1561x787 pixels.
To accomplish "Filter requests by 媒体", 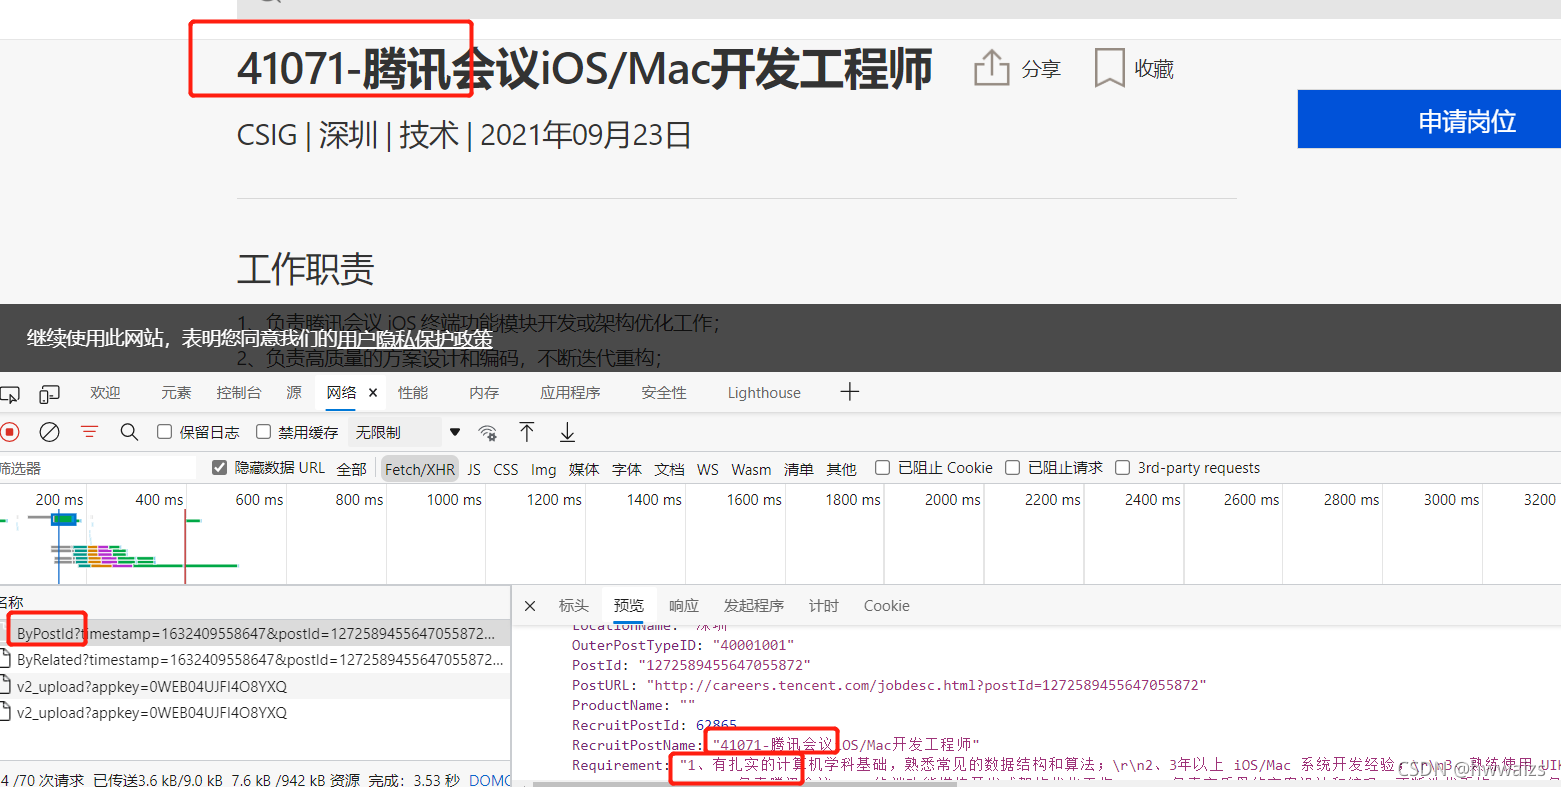I will [x=584, y=469].
